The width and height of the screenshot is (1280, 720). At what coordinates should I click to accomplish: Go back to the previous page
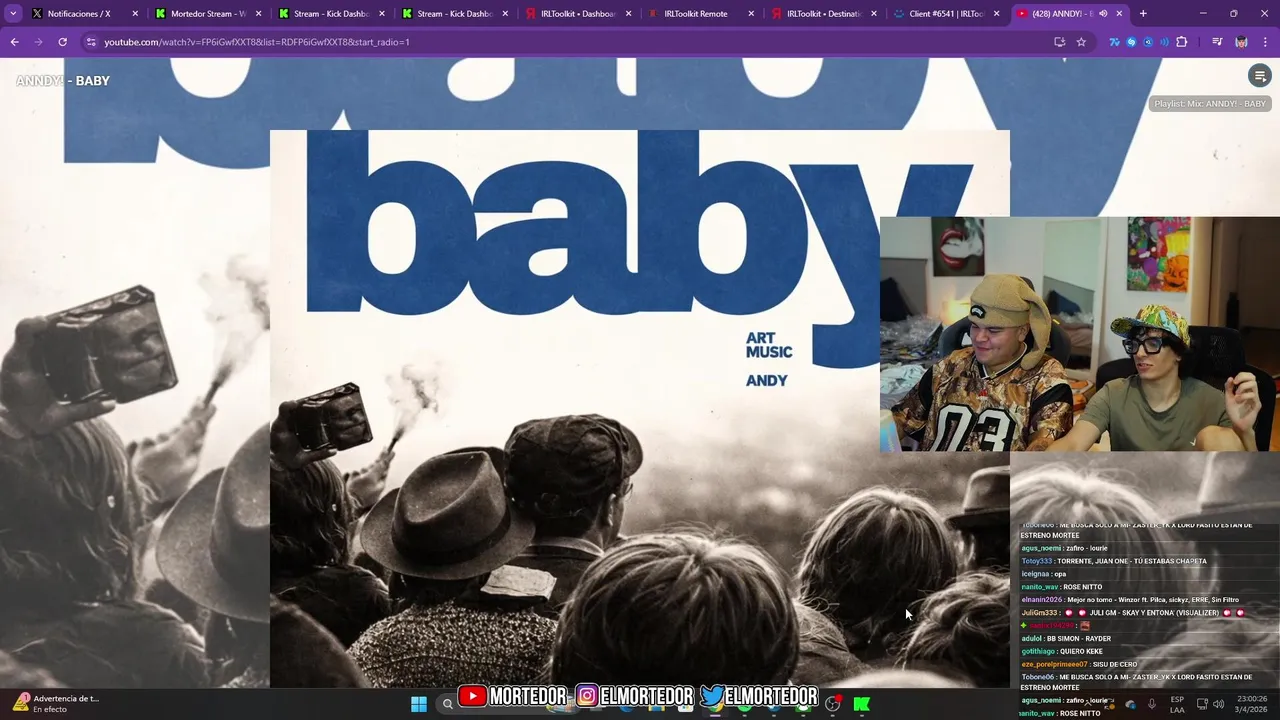[x=15, y=42]
